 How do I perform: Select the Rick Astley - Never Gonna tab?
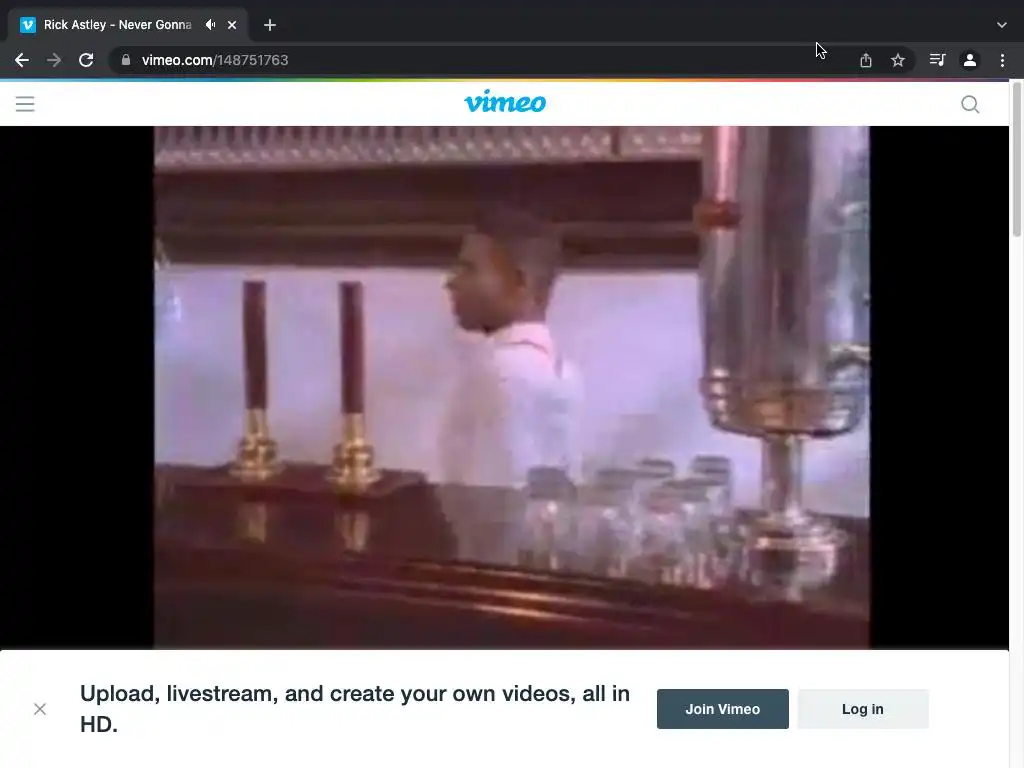pyautogui.click(x=128, y=25)
